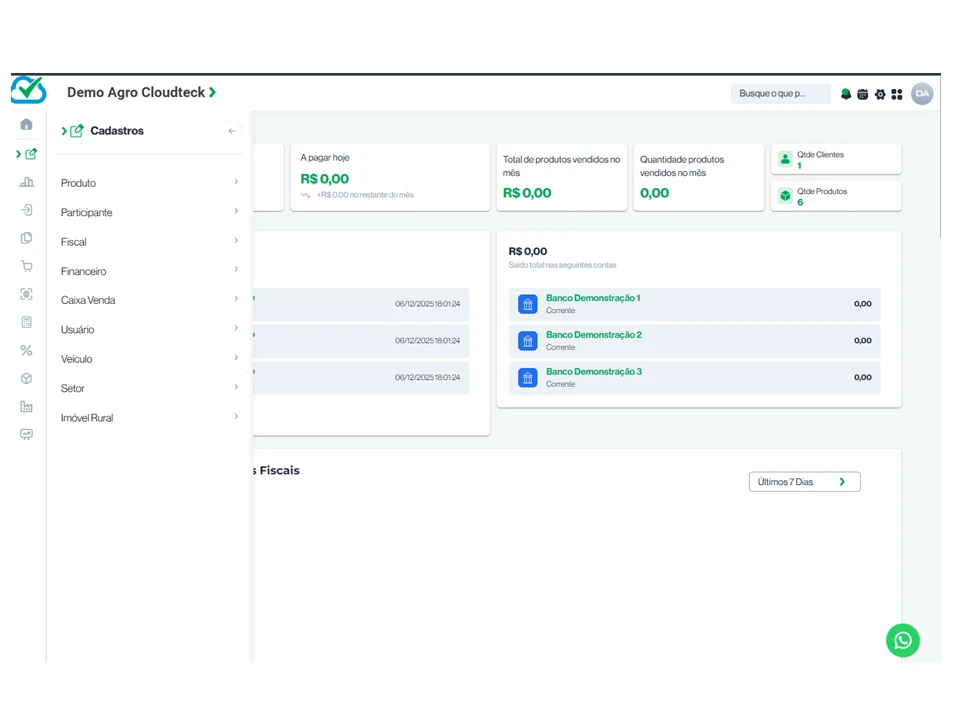Screen dimensions: 960x720
Task: Expand the Produto submenu
Action: coord(148,183)
